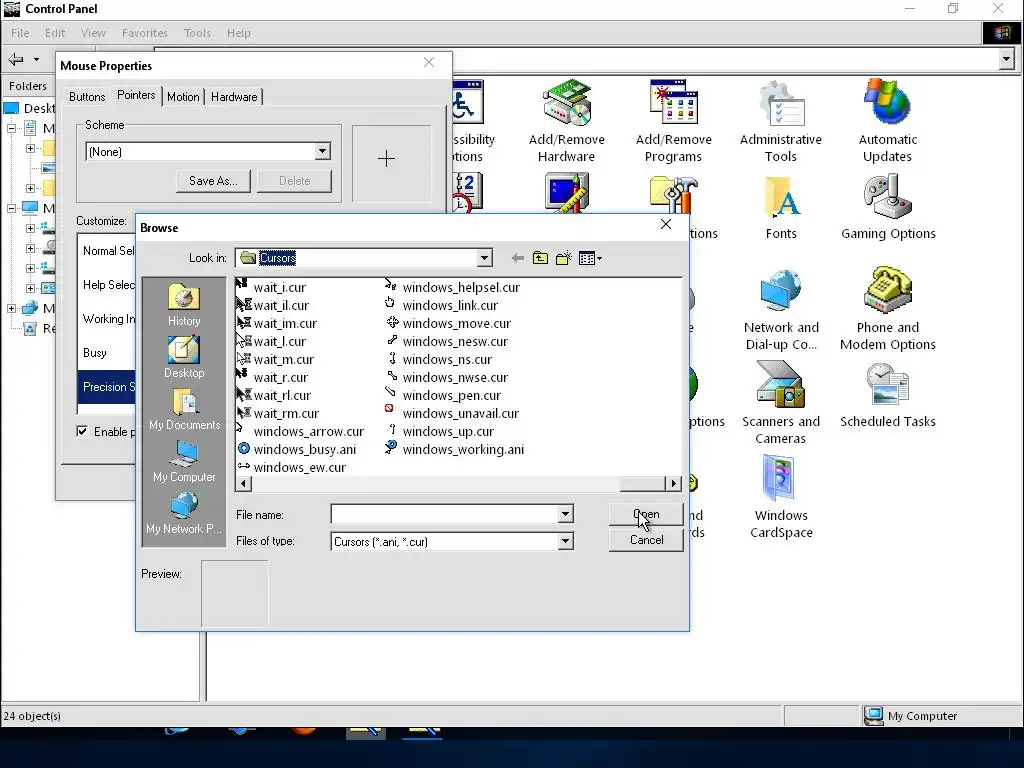Open the View menu icon in Browse

pos(590,258)
